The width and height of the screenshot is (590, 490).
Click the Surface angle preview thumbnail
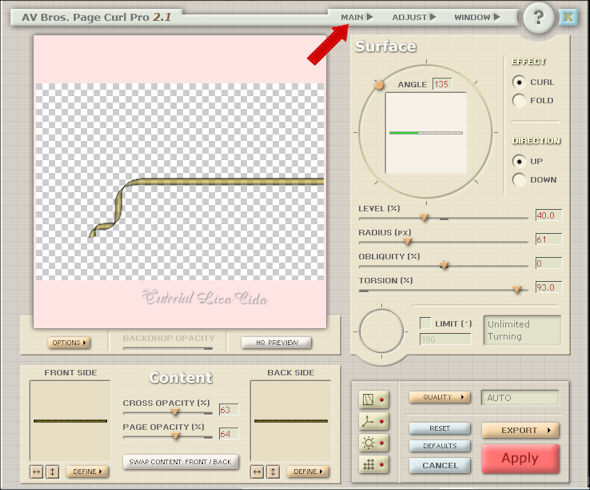coord(426,133)
